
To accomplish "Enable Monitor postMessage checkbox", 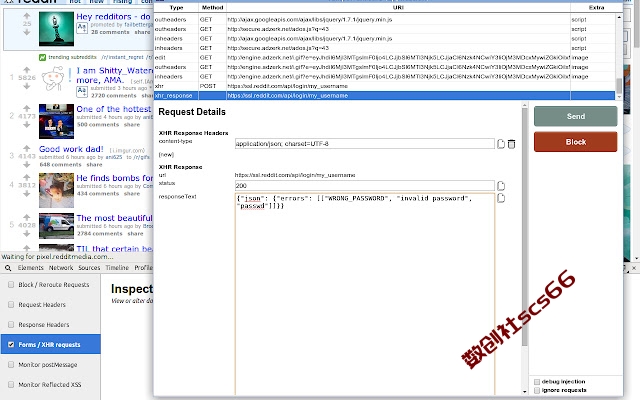I will 11,364.
